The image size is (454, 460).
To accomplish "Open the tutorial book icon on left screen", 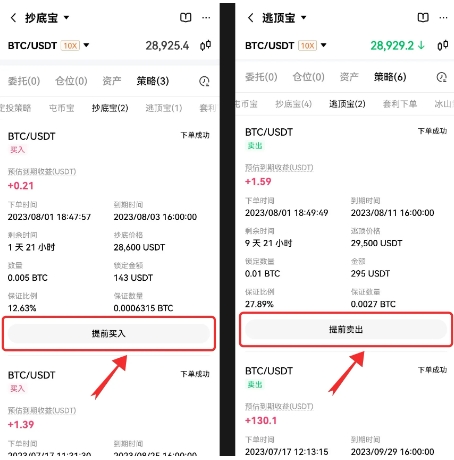I will click(x=186, y=17).
